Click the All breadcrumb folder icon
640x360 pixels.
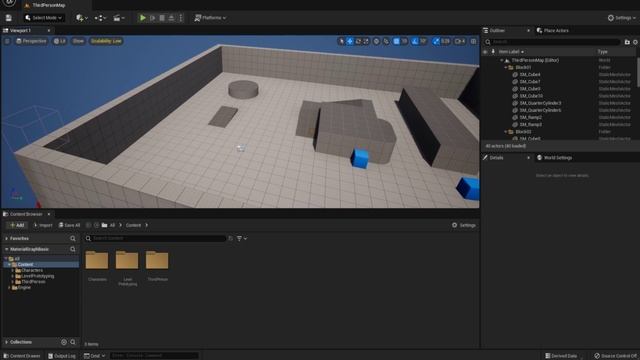coord(104,225)
